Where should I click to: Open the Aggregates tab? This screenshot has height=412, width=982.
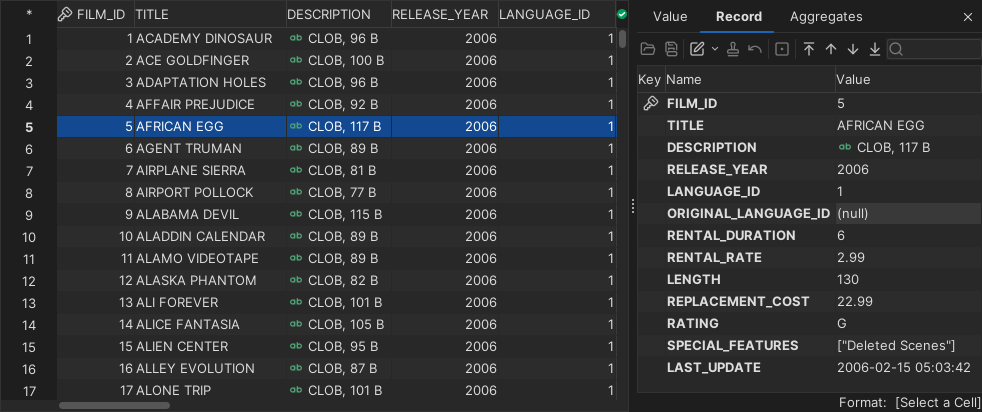[x=826, y=16]
